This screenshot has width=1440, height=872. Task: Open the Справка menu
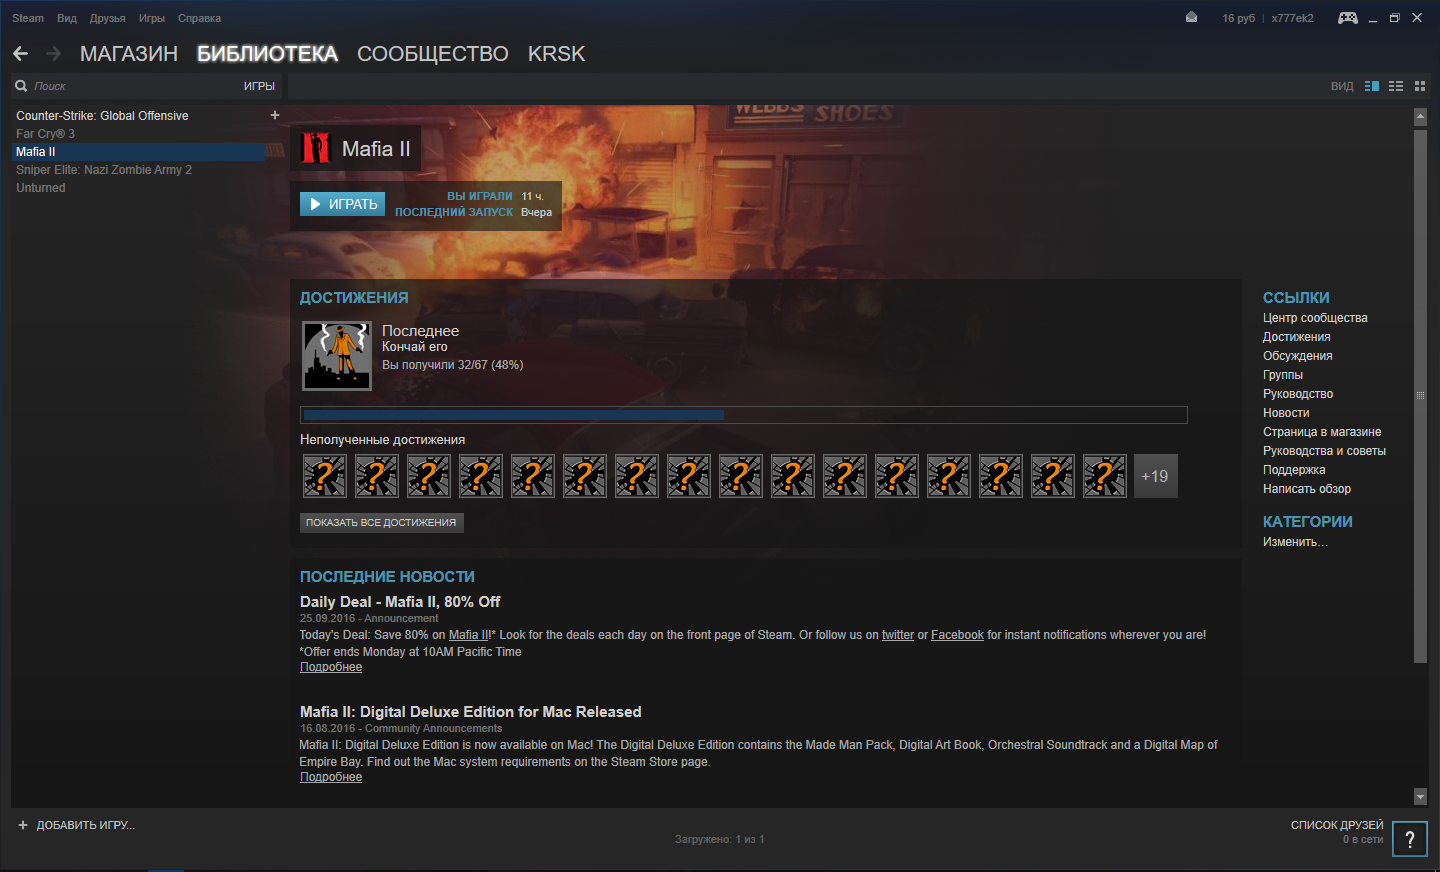199,18
